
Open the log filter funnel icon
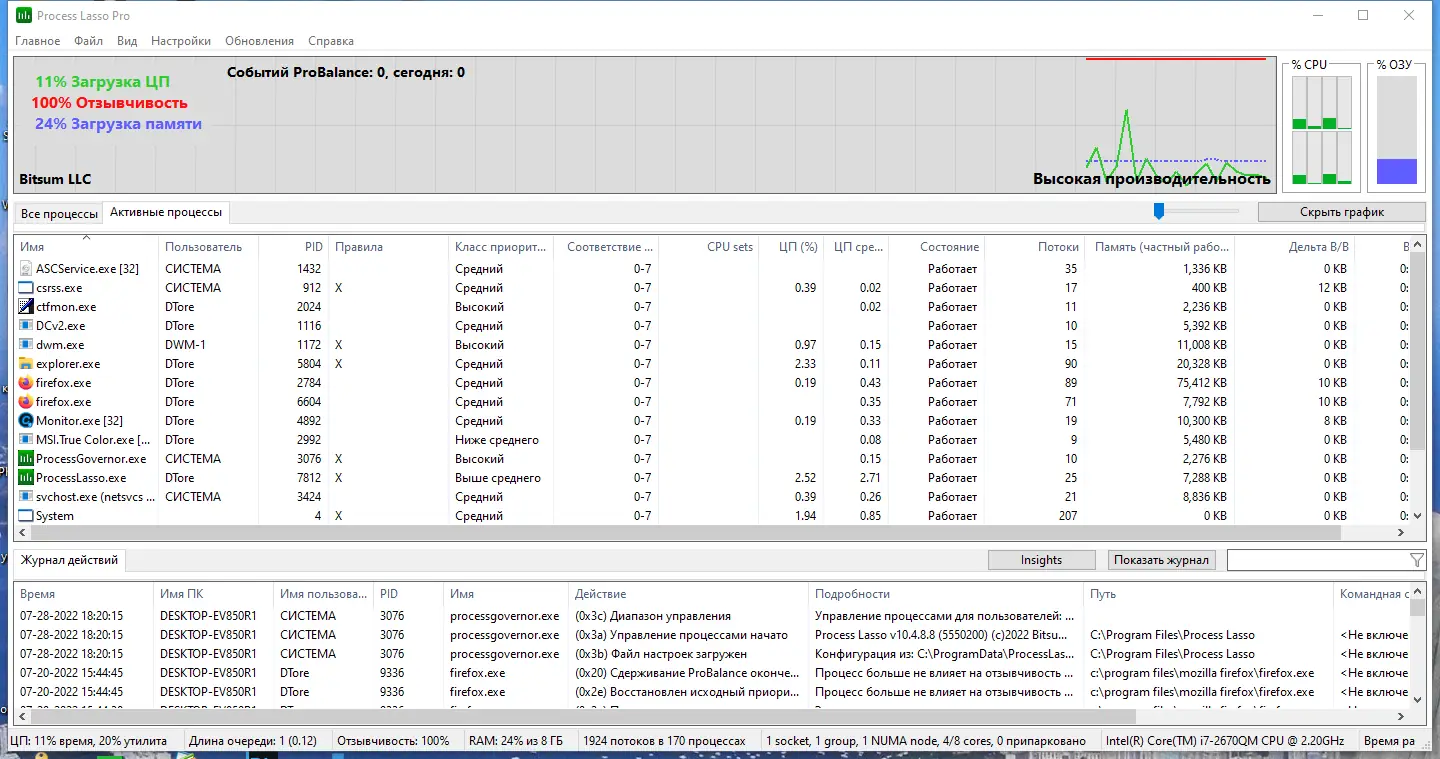pyautogui.click(x=1416, y=560)
